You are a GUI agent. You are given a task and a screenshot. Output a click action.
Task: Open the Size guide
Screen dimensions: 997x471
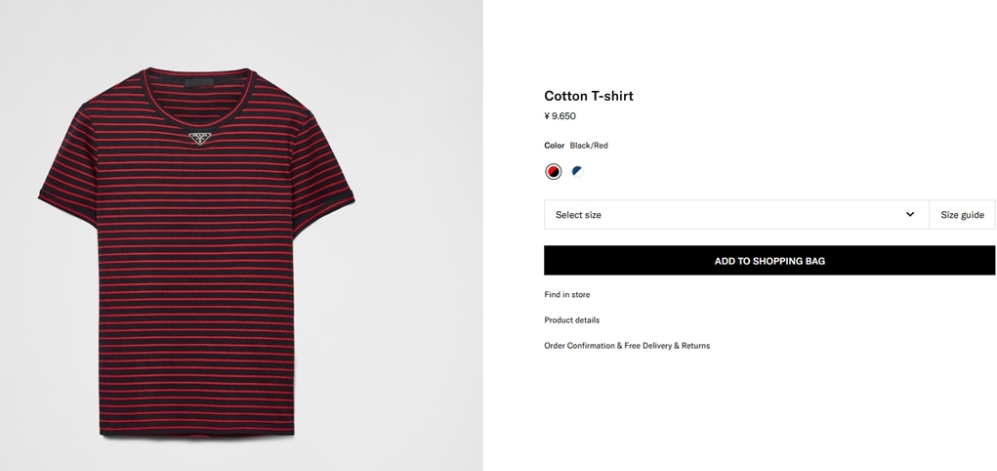[962, 215]
